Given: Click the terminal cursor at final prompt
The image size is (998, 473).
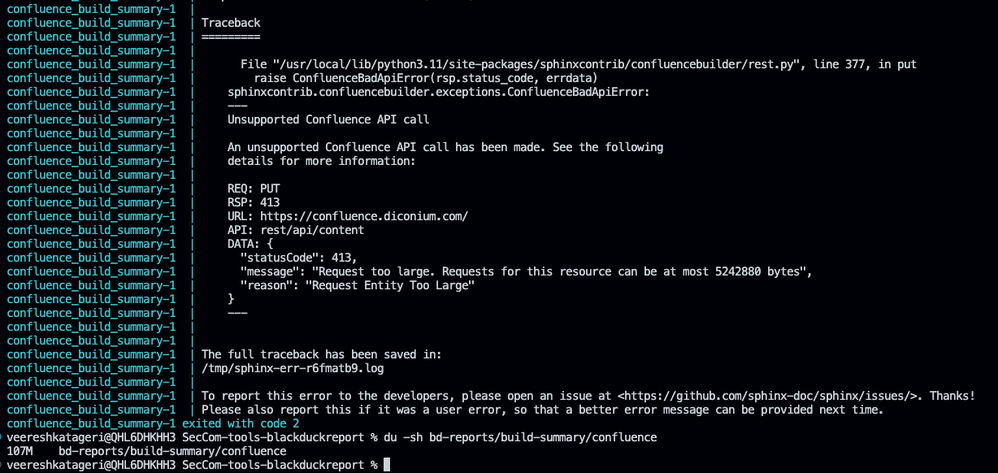Looking at the screenshot, I should (x=386, y=465).
